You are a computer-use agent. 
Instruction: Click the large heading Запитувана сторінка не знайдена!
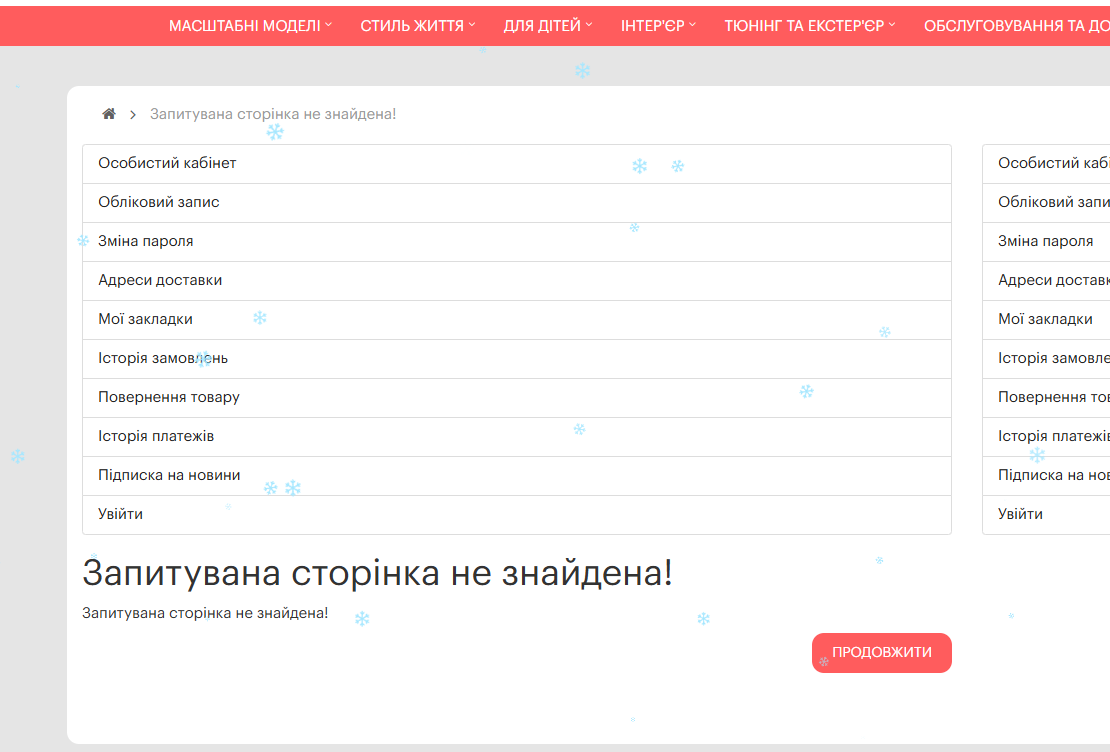[x=377, y=573]
